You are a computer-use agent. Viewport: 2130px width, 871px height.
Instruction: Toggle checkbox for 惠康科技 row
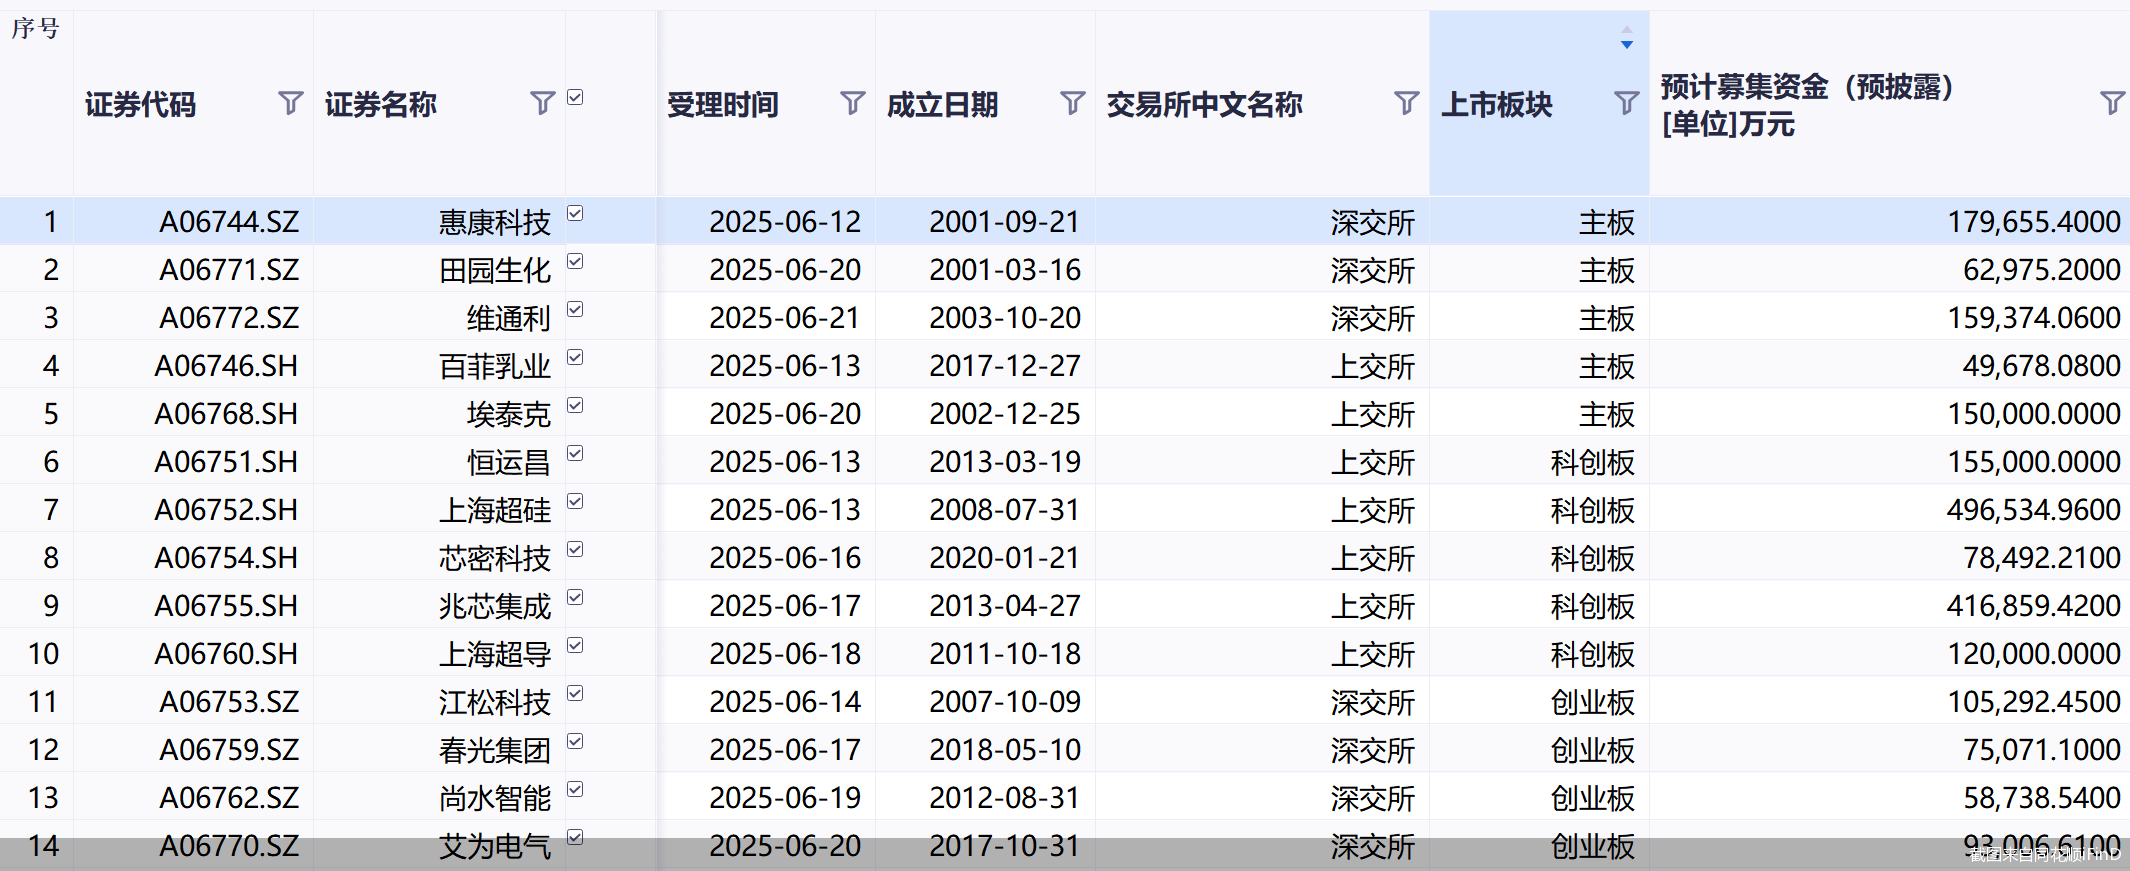tap(575, 213)
